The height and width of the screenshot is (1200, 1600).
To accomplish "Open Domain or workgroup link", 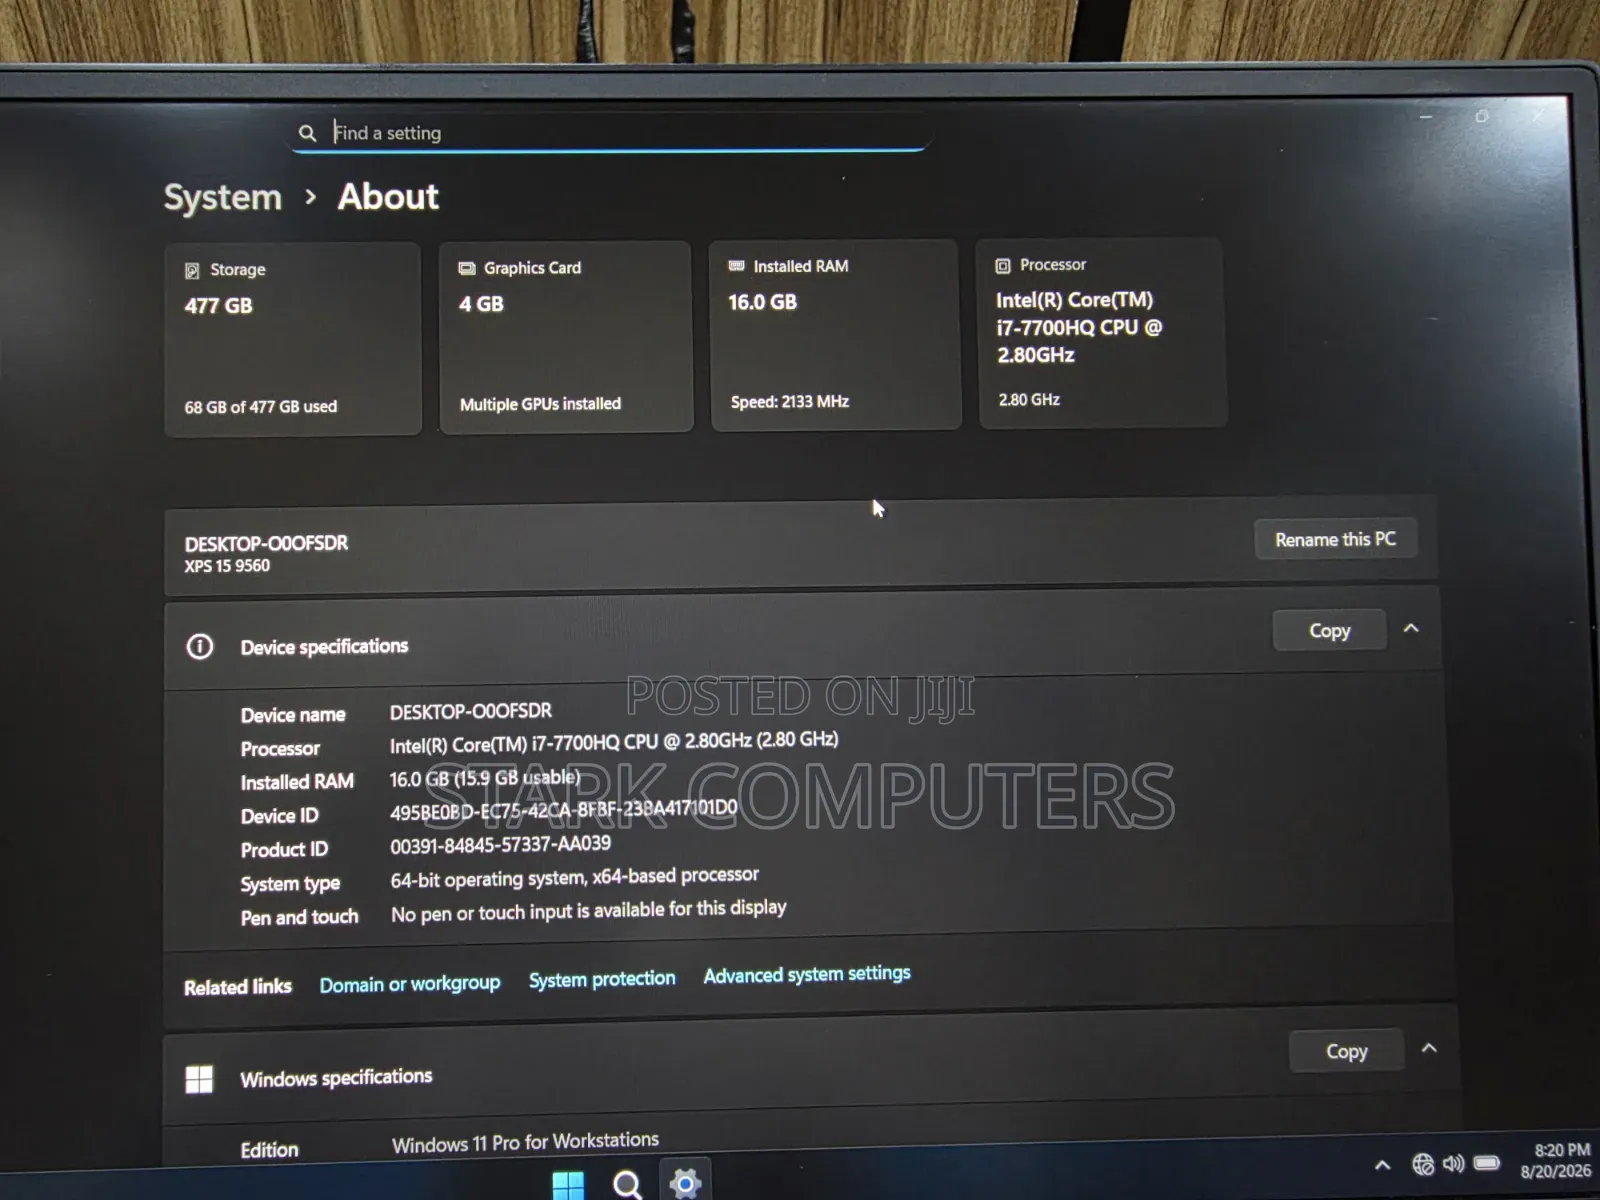I will click(410, 984).
